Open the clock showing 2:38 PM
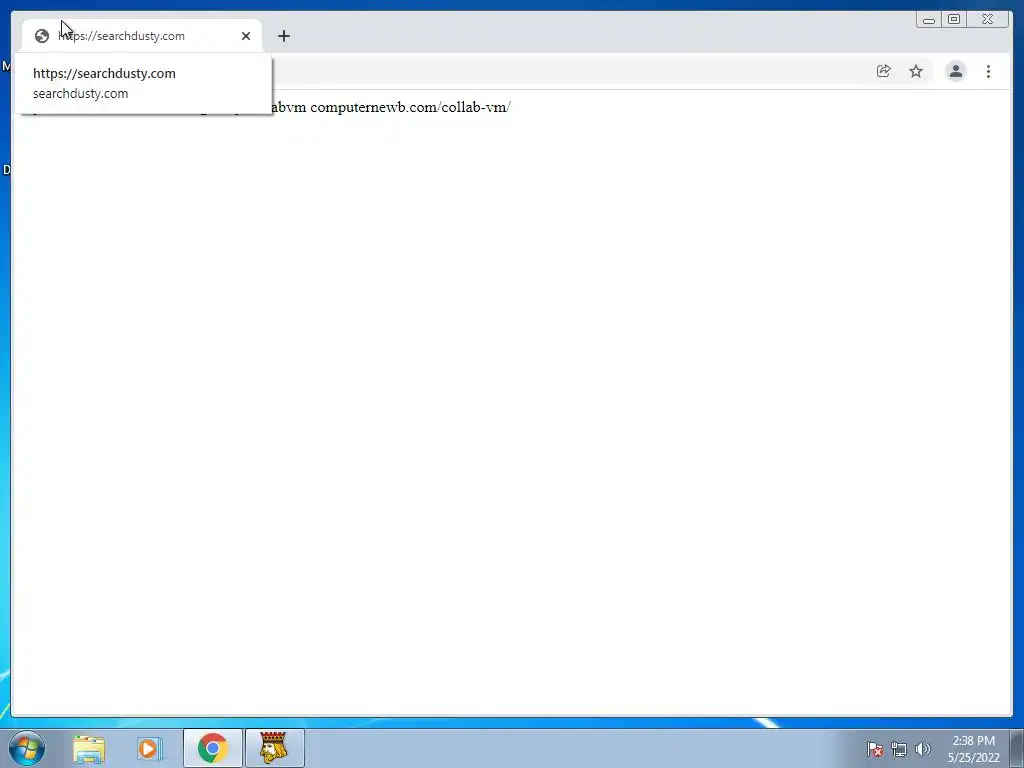Screen dimensions: 1024x768 coord(973,749)
